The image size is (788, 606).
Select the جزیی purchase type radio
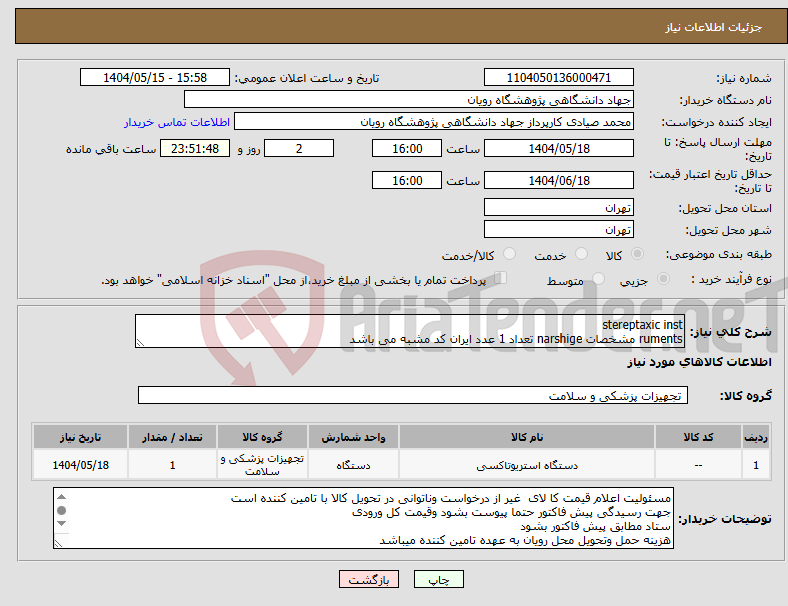pos(663,278)
